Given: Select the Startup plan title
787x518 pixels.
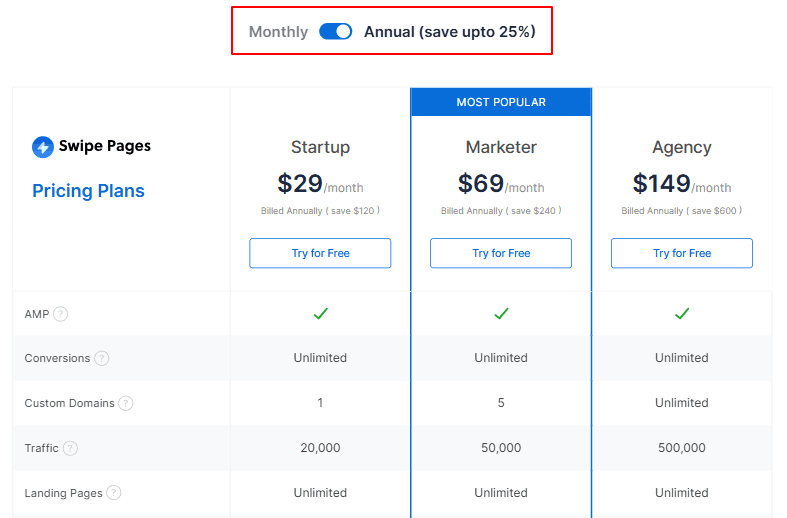Looking at the screenshot, I should coord(320,147).
